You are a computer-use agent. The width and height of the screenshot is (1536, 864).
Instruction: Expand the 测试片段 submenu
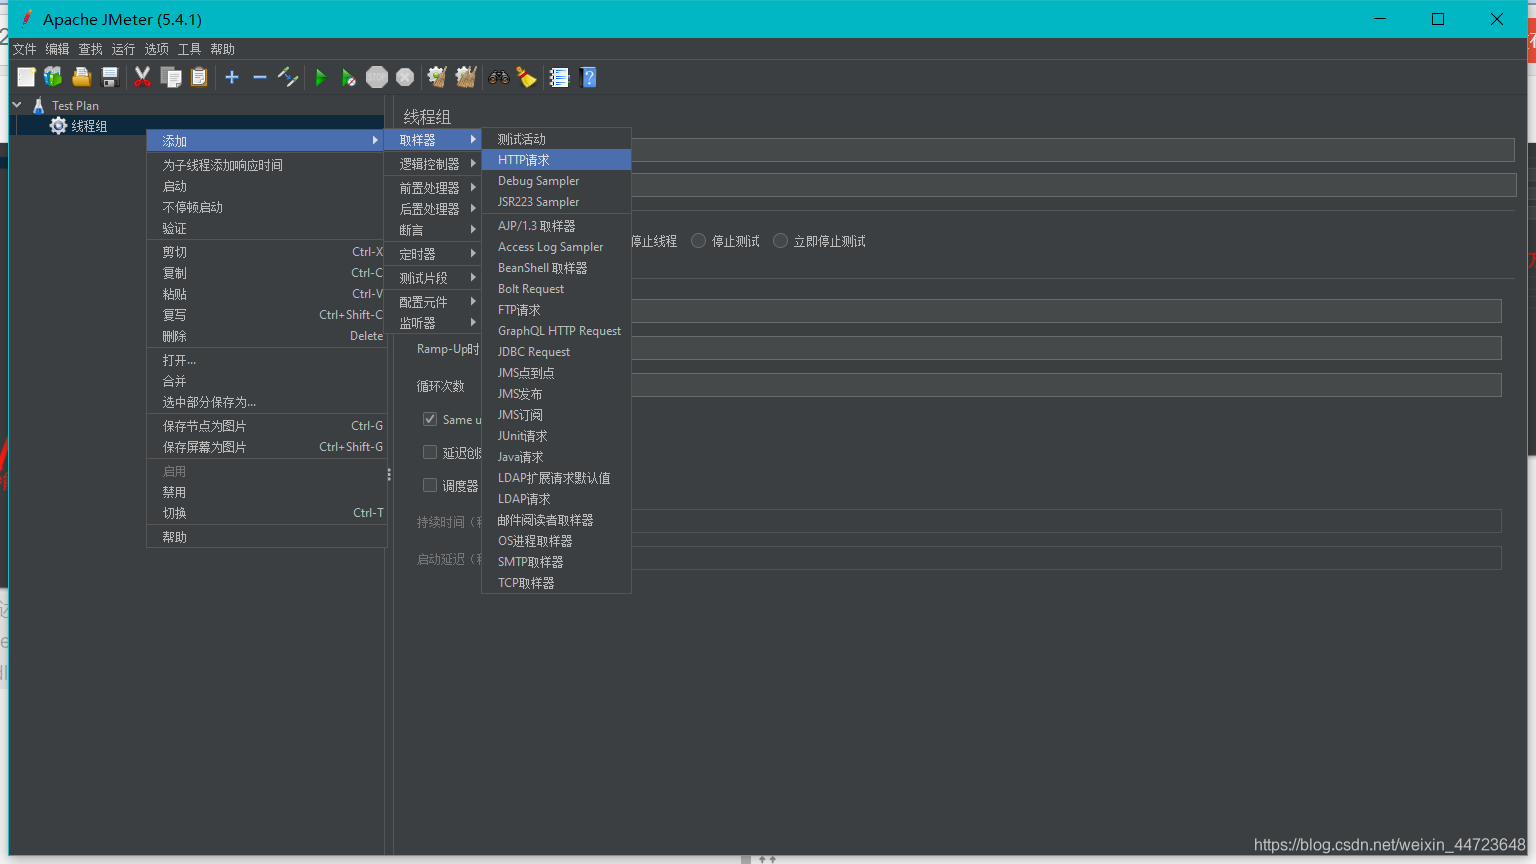(433, 278)
